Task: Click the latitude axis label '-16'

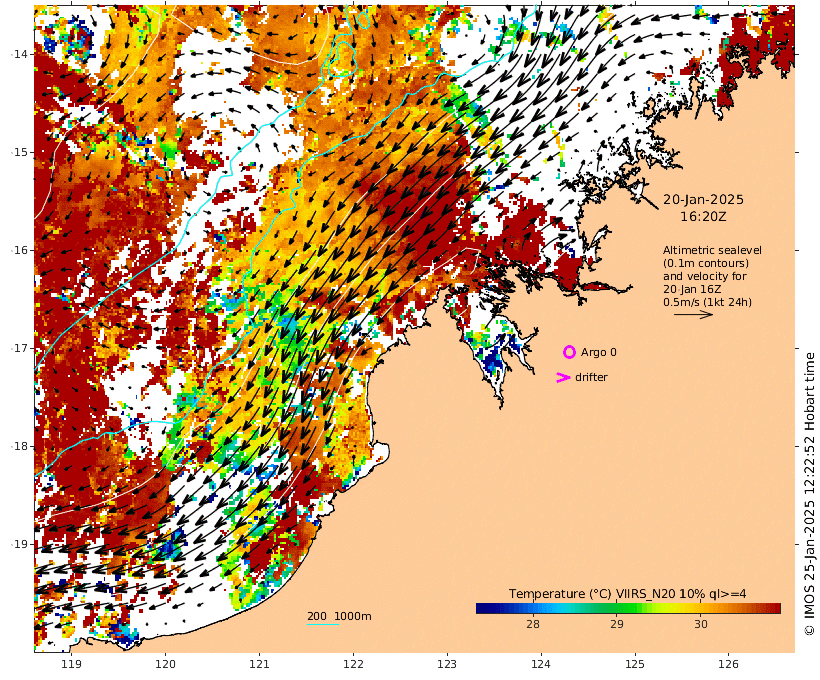Action: 19,250
